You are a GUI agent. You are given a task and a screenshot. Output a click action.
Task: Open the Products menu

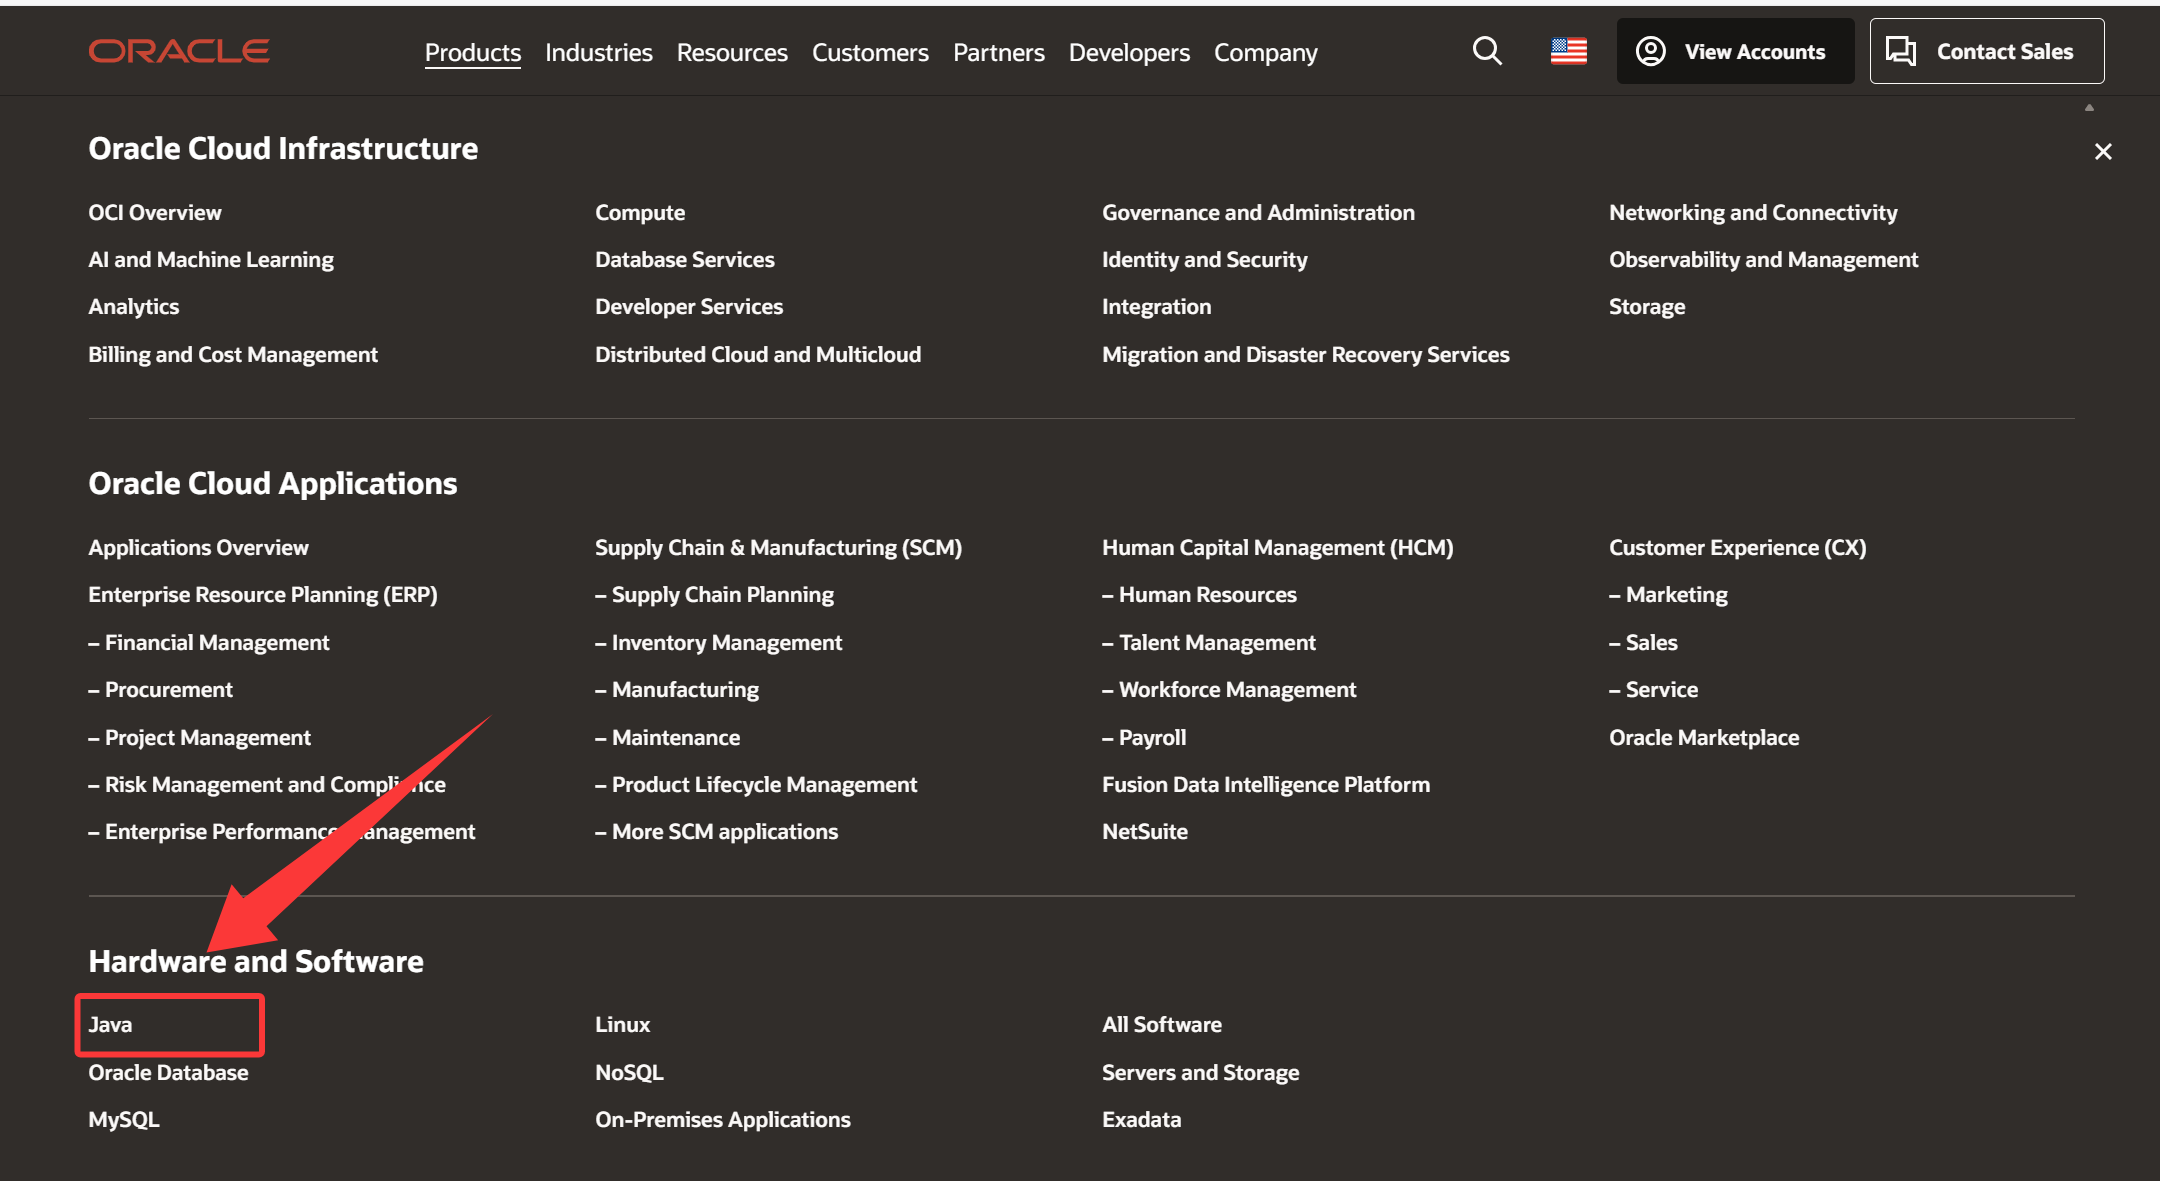coord(473,52)
